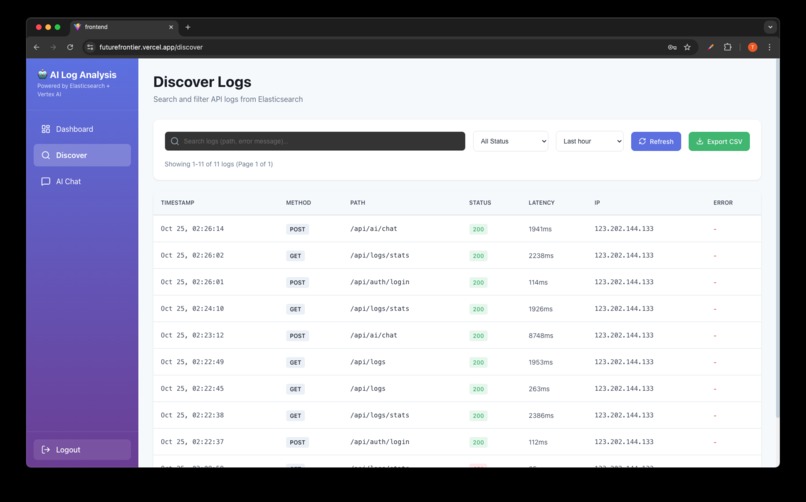The image size is (806, 502).
Task: Click timestamp Oct 25, 02:24:10
Action: pos(192,309)
